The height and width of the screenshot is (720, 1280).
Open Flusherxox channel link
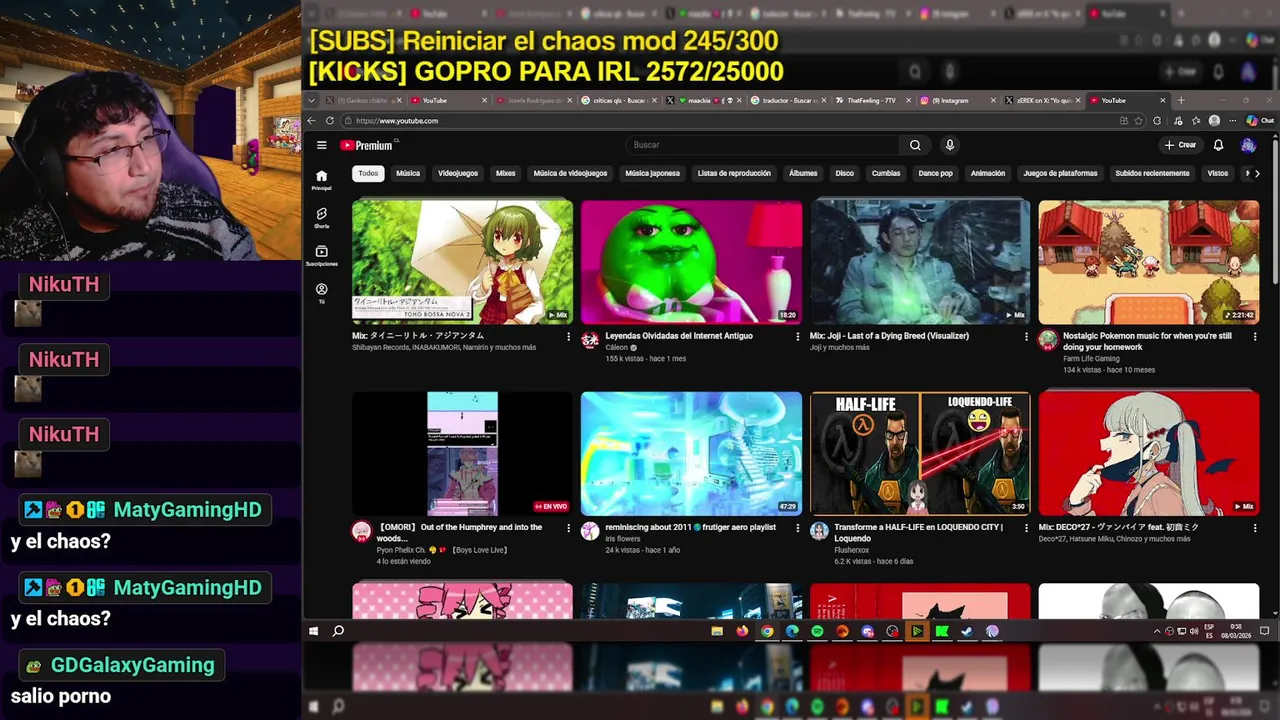852,550
